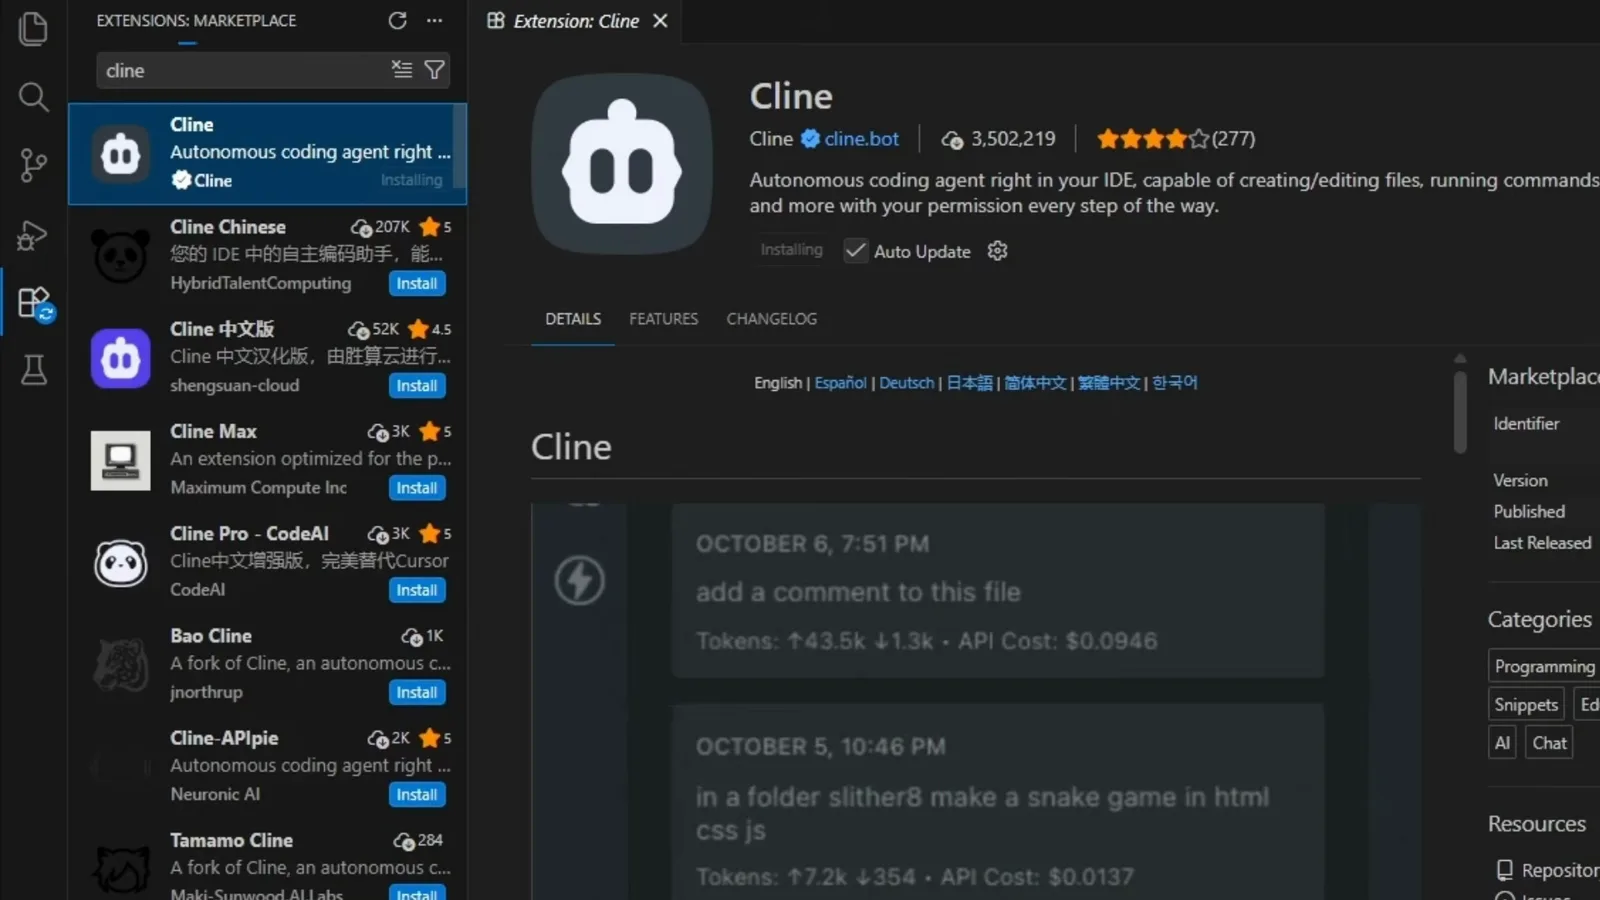The width and height of the screenshot is (1600, 900).
Task: Open the Run and Debug view
Action: (x=33, y=235)
